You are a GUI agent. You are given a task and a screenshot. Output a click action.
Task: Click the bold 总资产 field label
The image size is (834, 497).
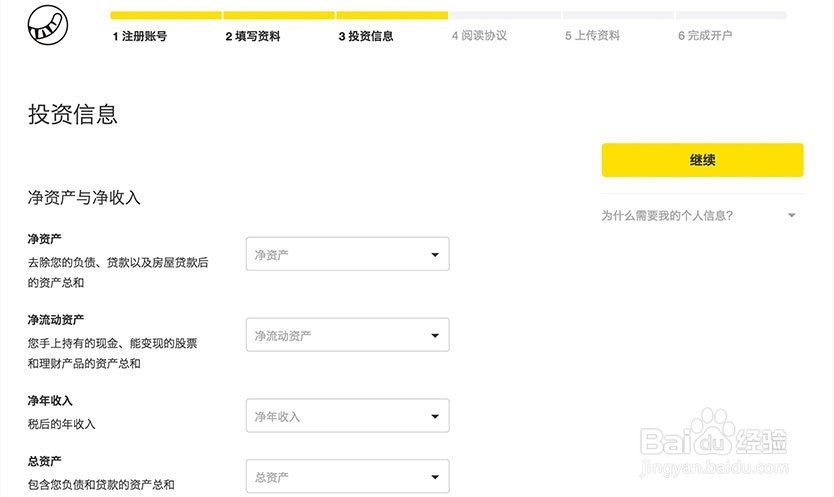click(45, 461)
